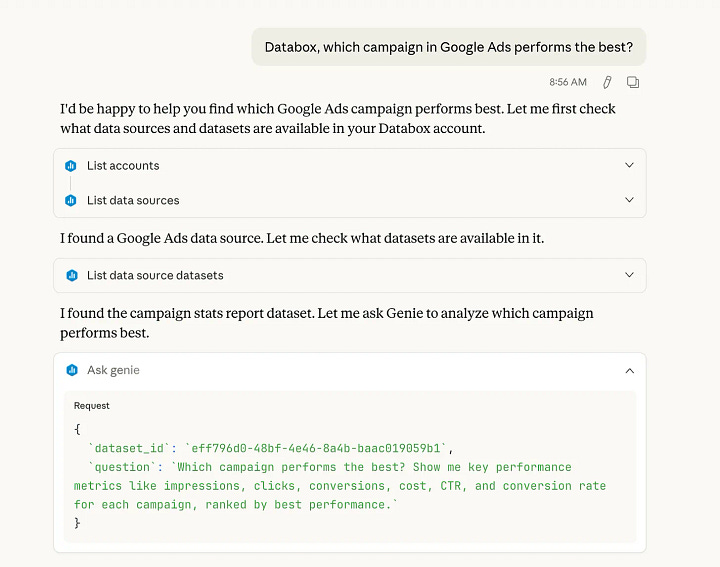Expand the List accounts chevron
Screen dimensions: 720x567
[629, 166]
